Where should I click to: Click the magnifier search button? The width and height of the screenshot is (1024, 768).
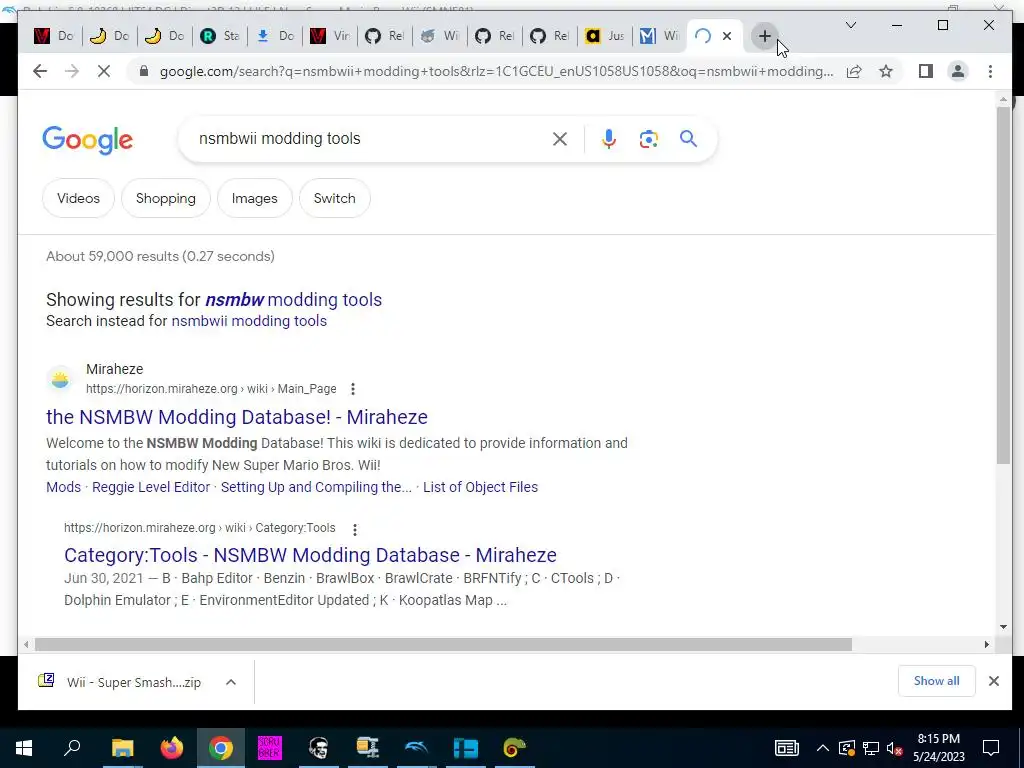pos(688,138)
